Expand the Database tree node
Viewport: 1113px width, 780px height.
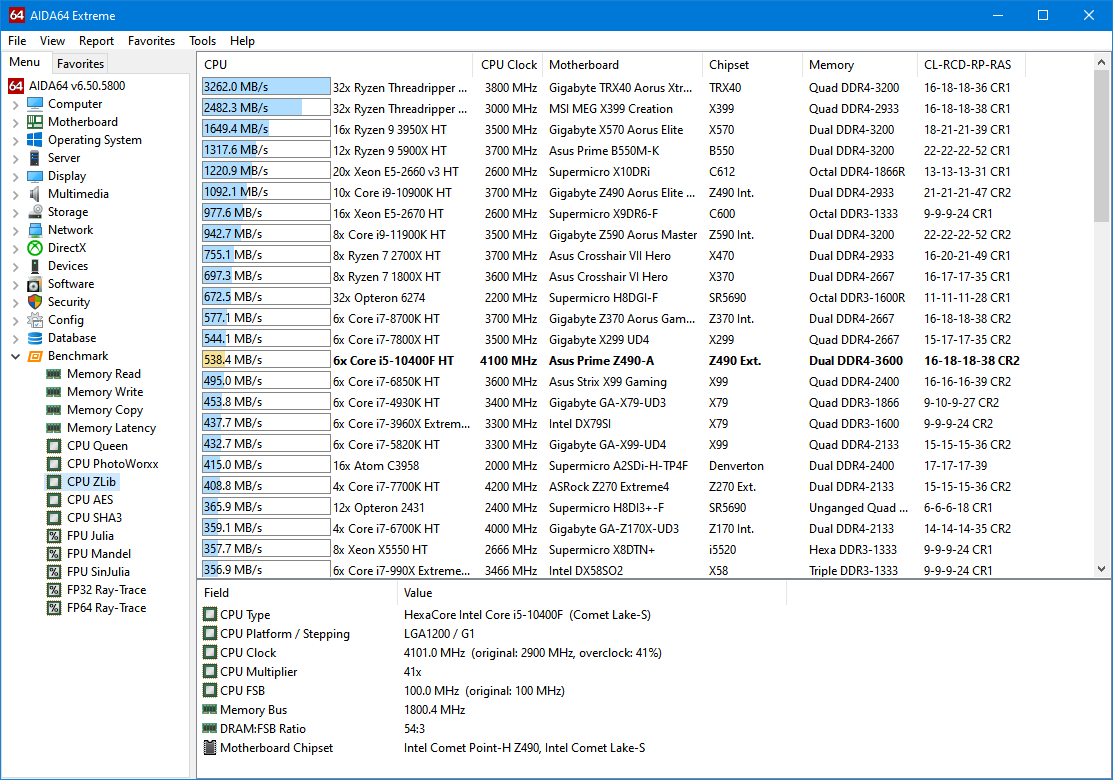click(x=16, y=339)
